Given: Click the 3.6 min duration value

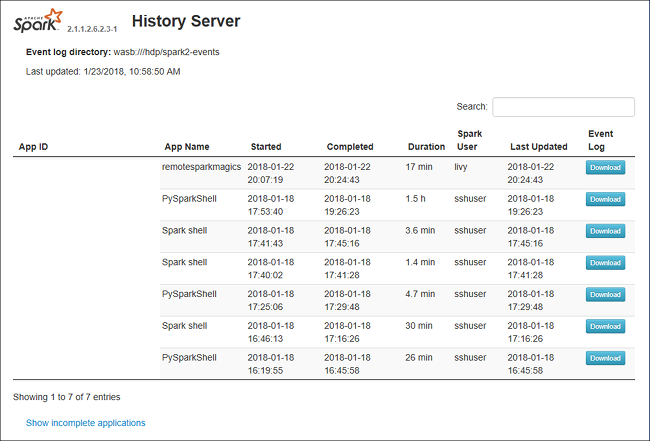Looking at the screenshot, I should click(x=420, y=230).
